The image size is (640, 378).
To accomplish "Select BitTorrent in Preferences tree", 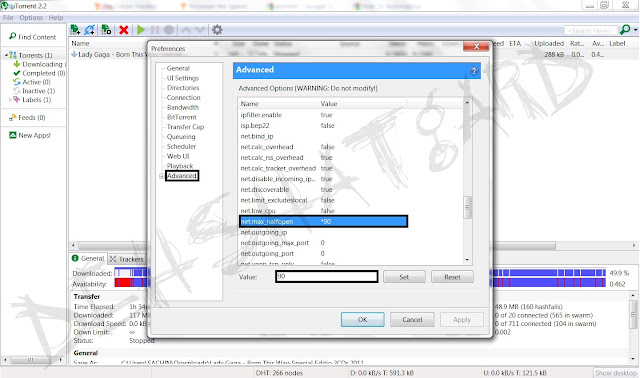I will click(182, 117).
